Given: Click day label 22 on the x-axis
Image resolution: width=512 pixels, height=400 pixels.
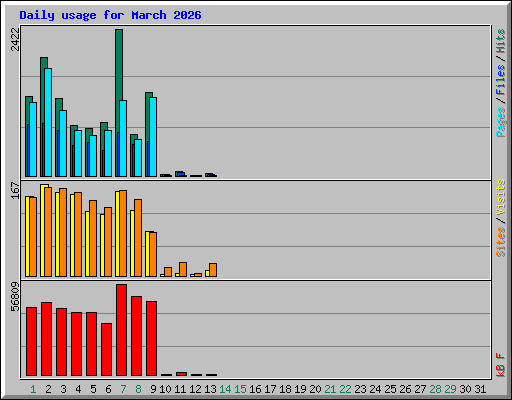Looking at the screenshot, I should (x=345, y=389).
